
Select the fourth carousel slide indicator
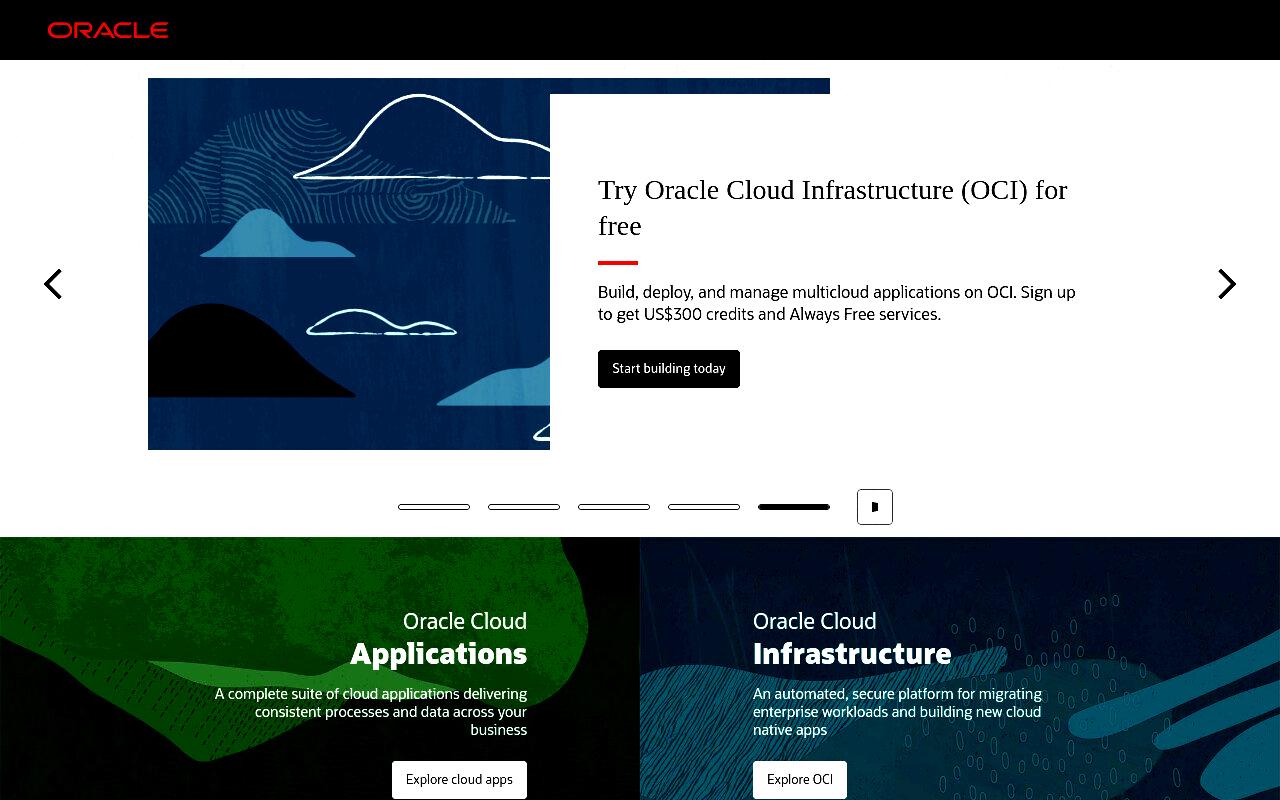(x=704, y=507)
